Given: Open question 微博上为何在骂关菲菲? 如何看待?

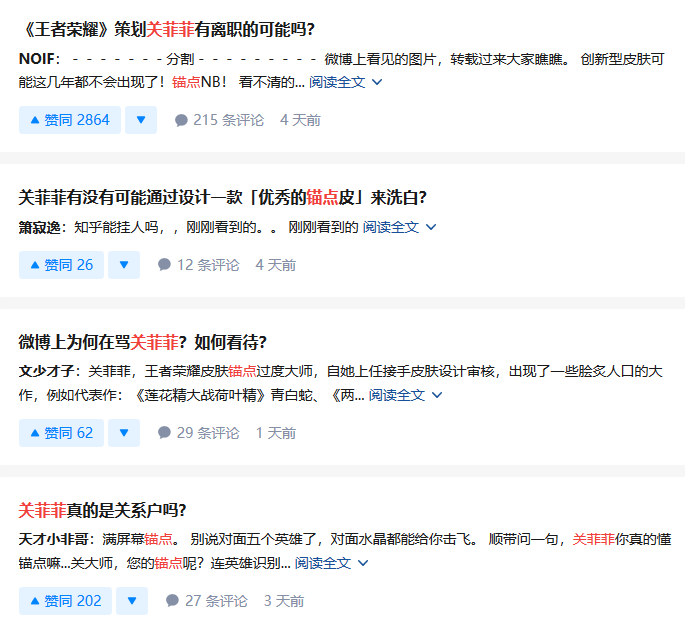Looking at the screenshot, I should click(142, 342).
